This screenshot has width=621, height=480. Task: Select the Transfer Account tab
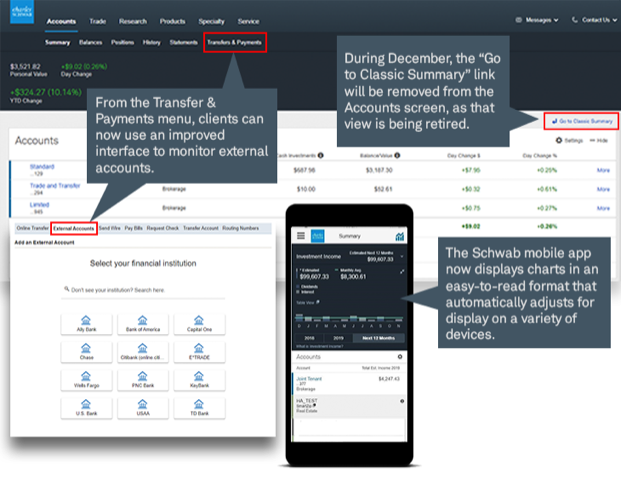[201, 228]
